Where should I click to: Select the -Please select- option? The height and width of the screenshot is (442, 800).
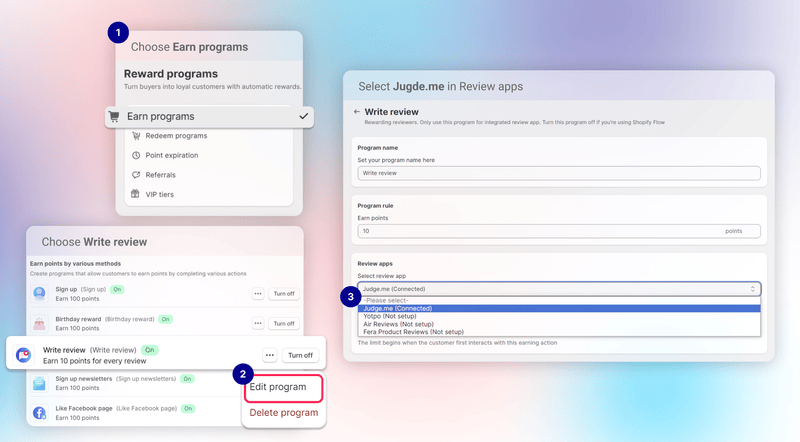tap(559, 301)
